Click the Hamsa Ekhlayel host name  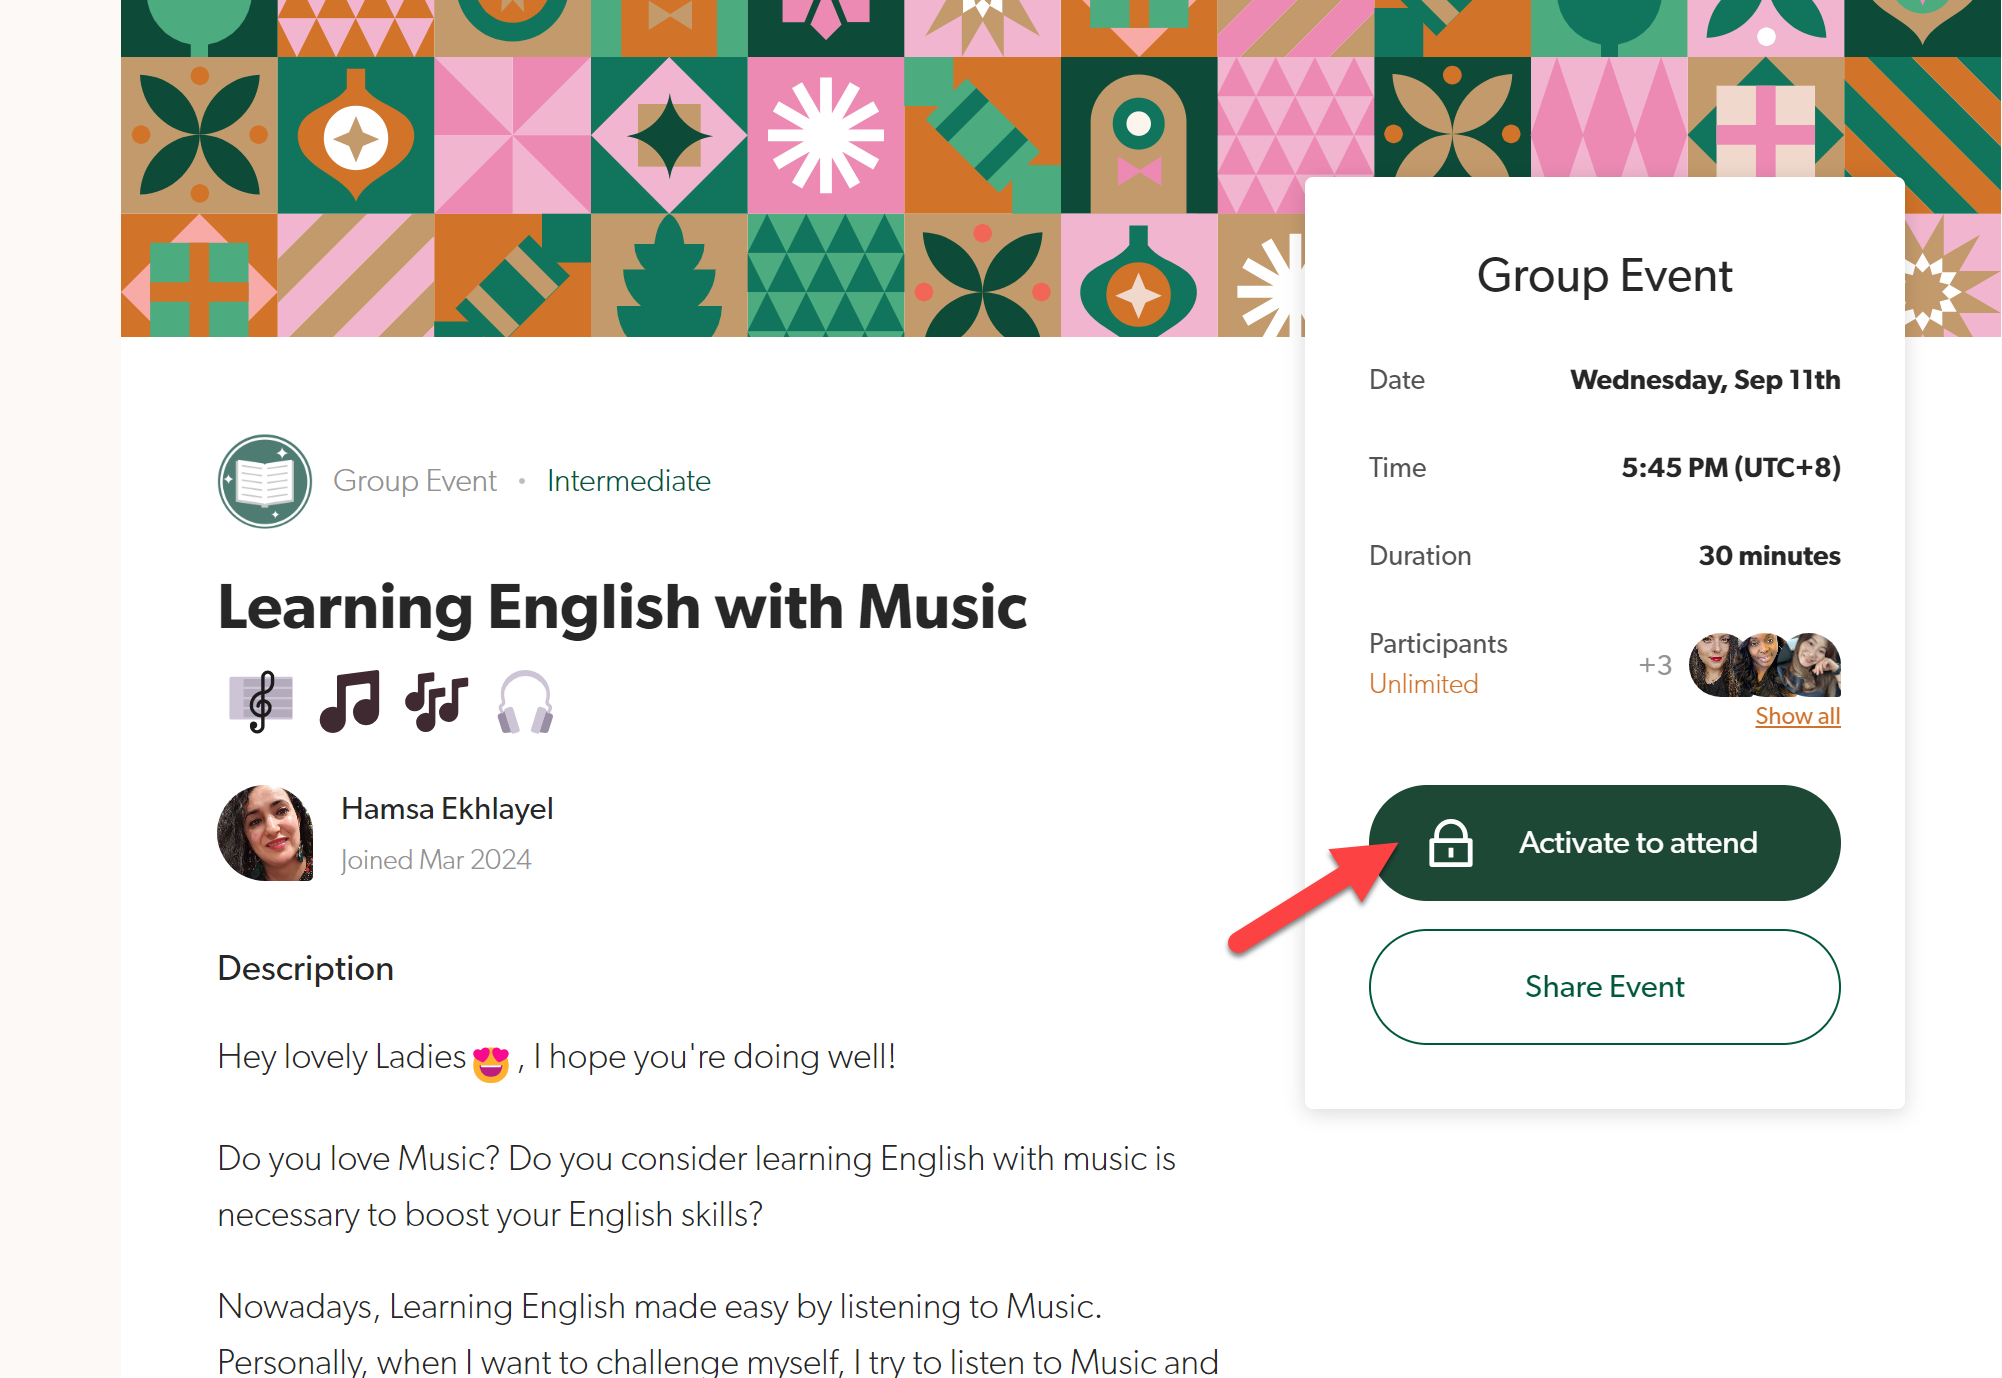447,809
